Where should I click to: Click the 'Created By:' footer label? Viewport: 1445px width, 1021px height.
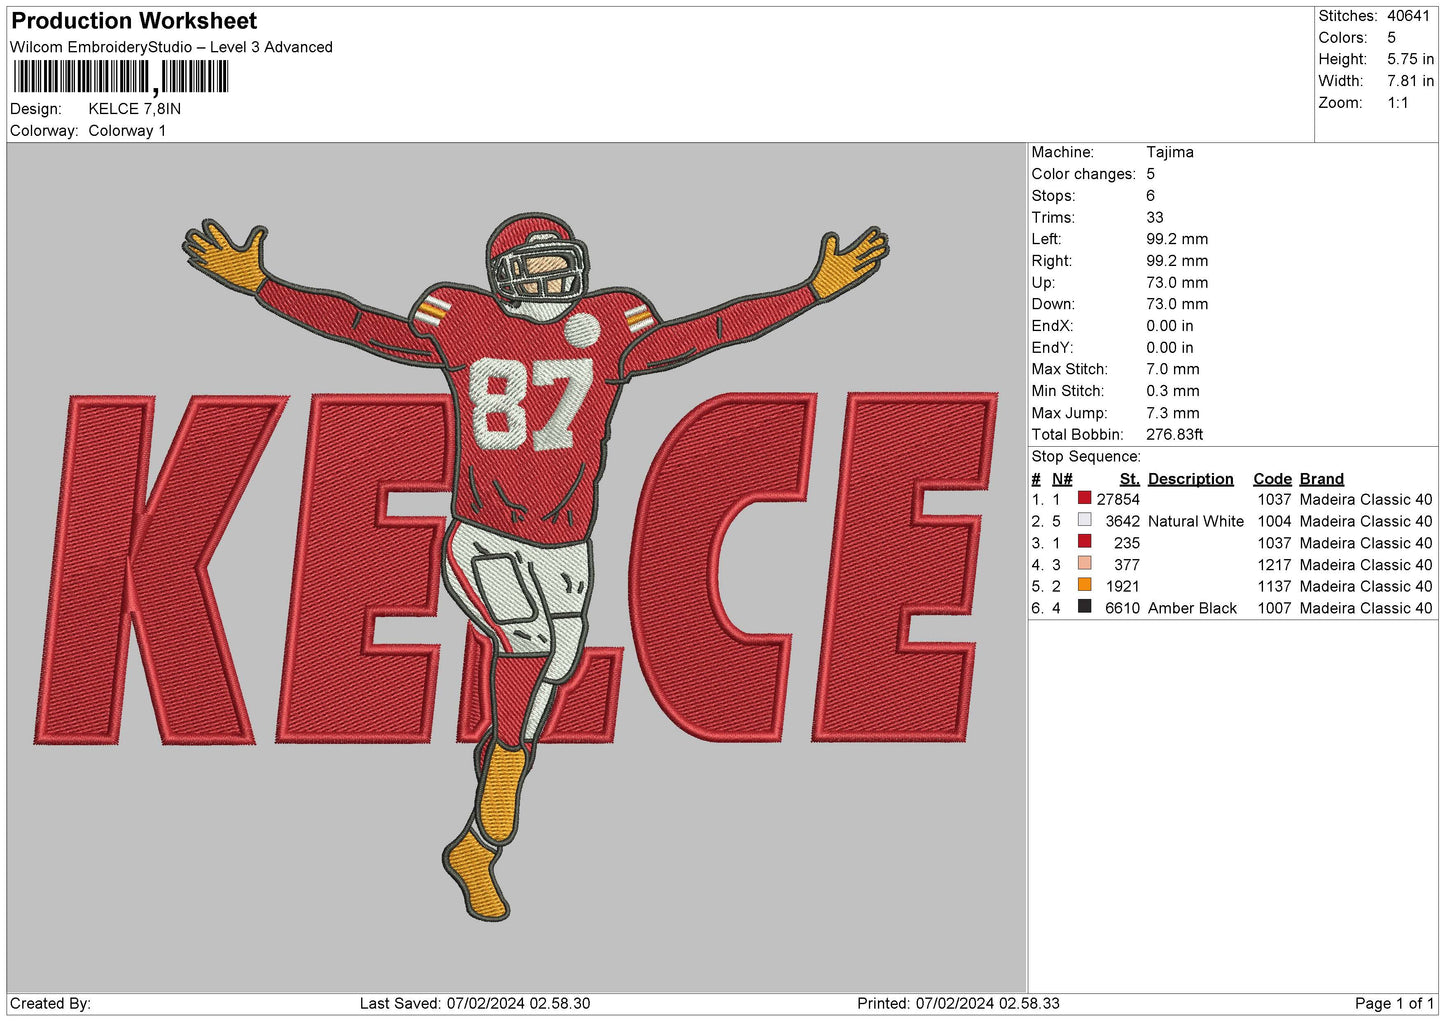coord(50,1003)
